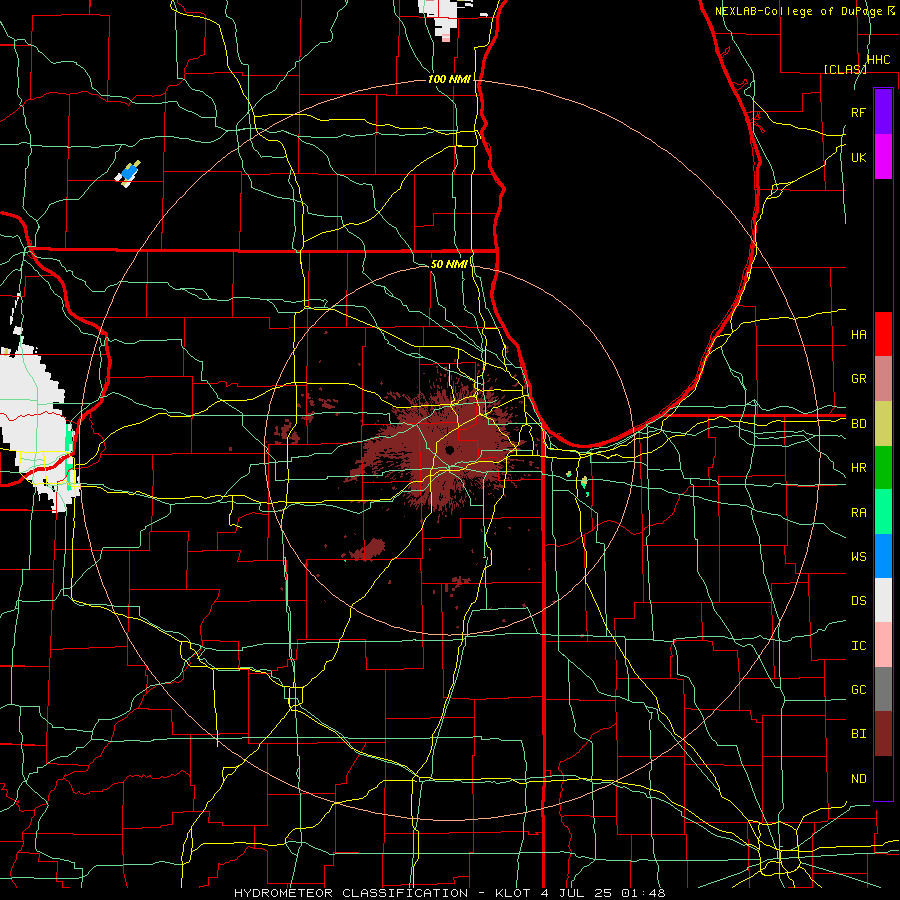The height and width of the screenshot is (900, 900).
Task: Click the GR legend color swatch
Action: pyautogui.click(x=883, y=379)
